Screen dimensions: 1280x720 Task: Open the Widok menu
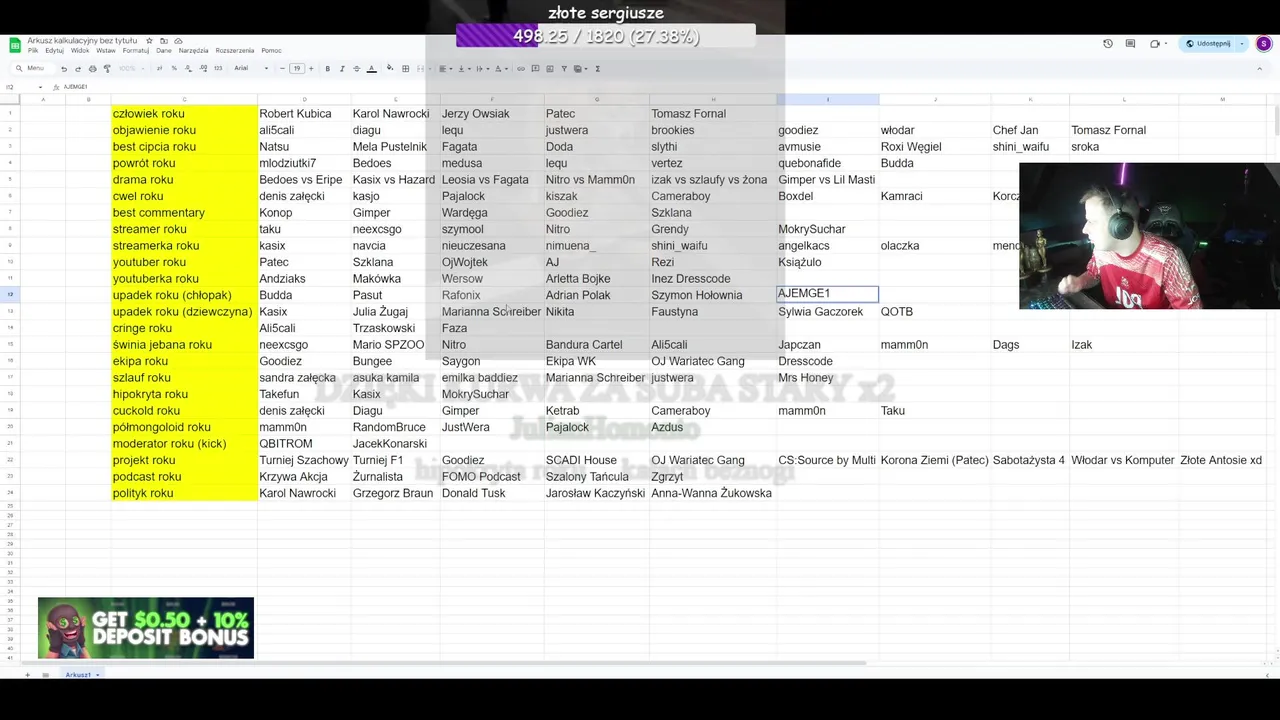[x=80, y=50]
